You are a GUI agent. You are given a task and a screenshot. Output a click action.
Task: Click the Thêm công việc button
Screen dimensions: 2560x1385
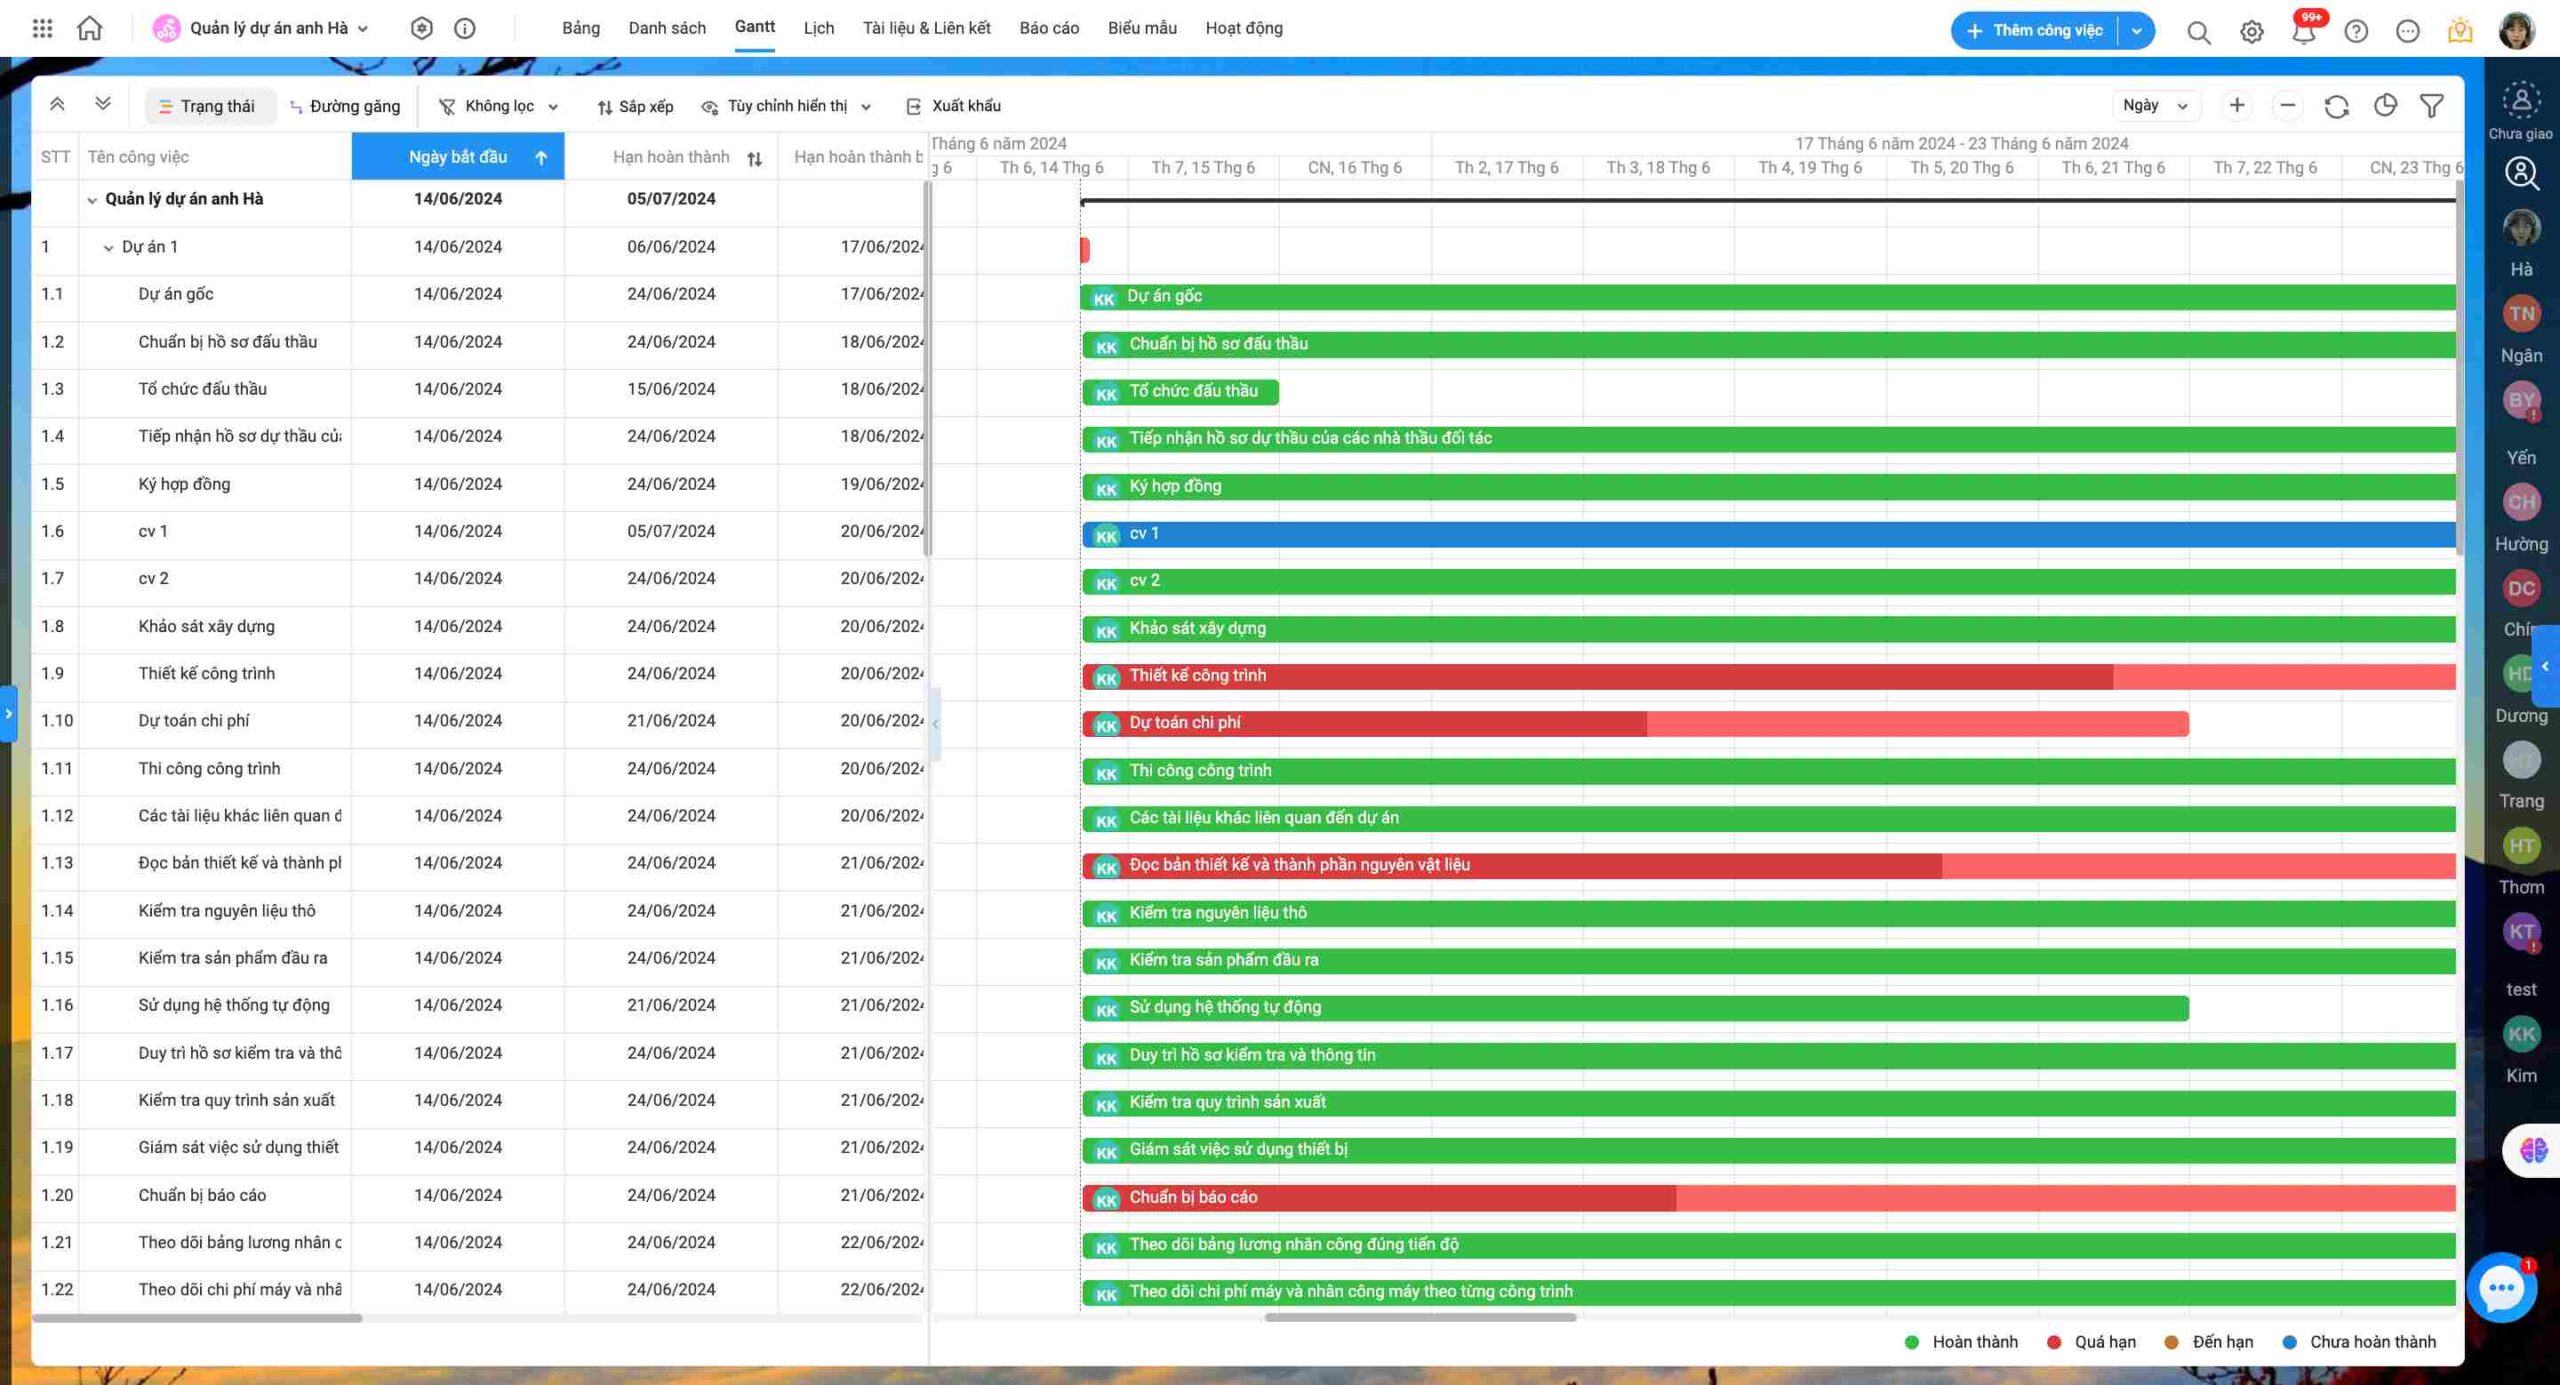tap(2034, 31)
